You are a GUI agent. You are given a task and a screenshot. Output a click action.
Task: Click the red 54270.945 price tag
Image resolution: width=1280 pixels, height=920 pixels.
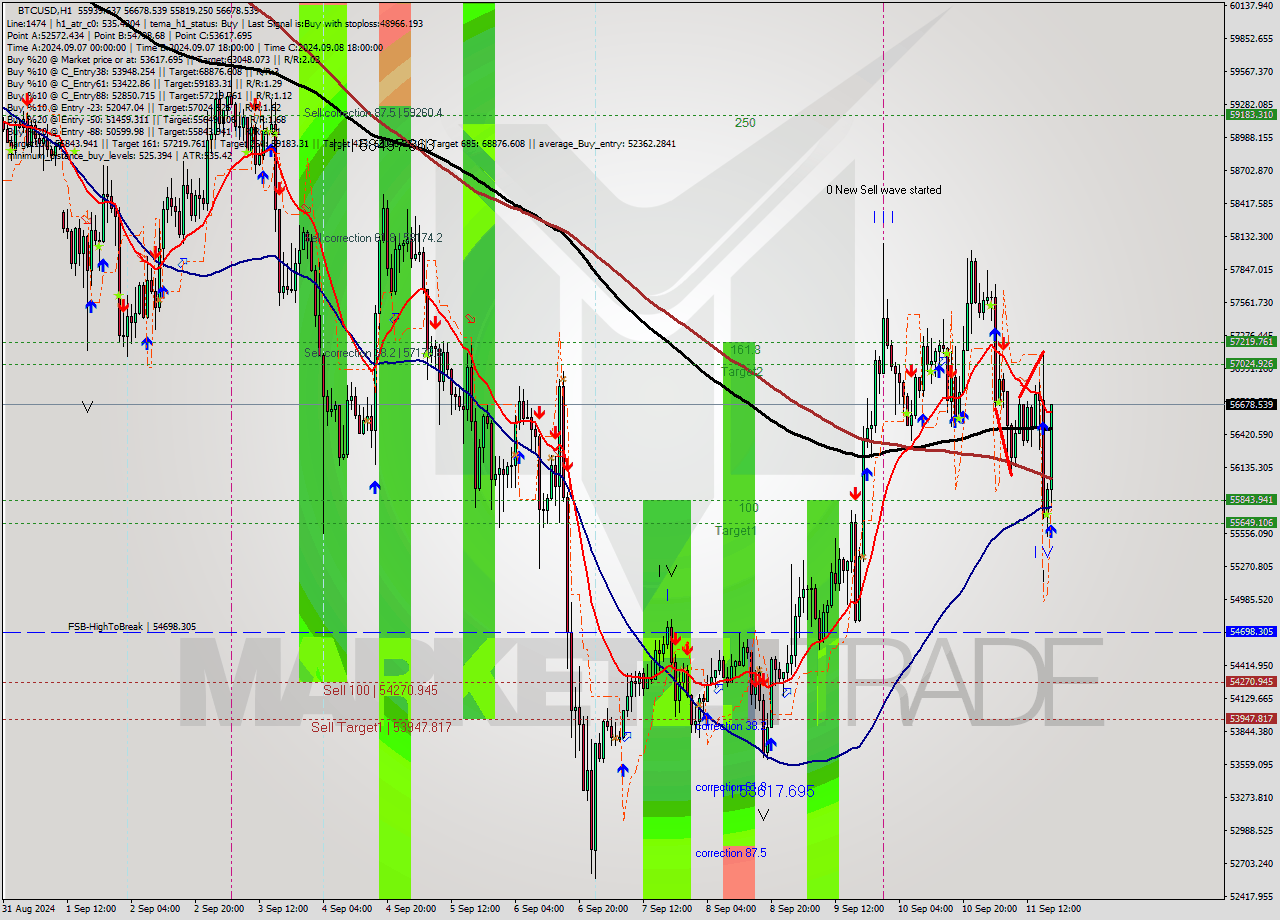click(x=1250, y=682)
